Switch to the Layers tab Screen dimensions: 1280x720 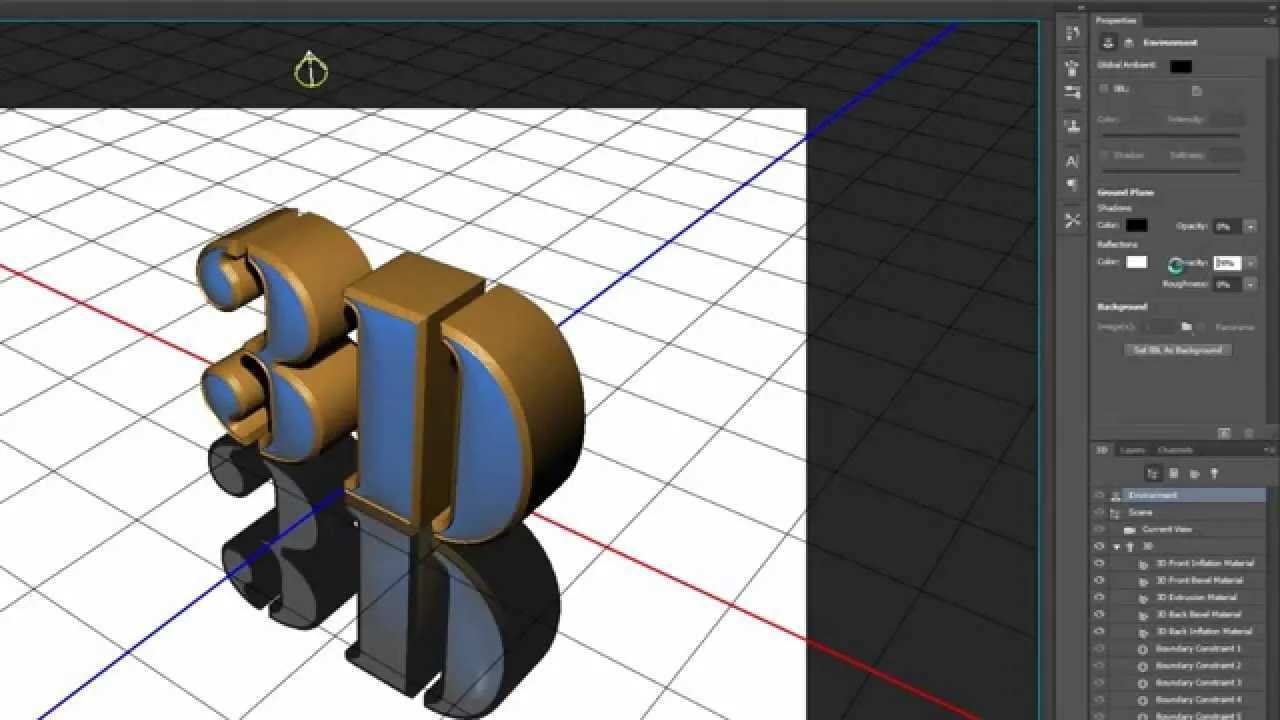pyautogui.click(x=1133, y=450)
